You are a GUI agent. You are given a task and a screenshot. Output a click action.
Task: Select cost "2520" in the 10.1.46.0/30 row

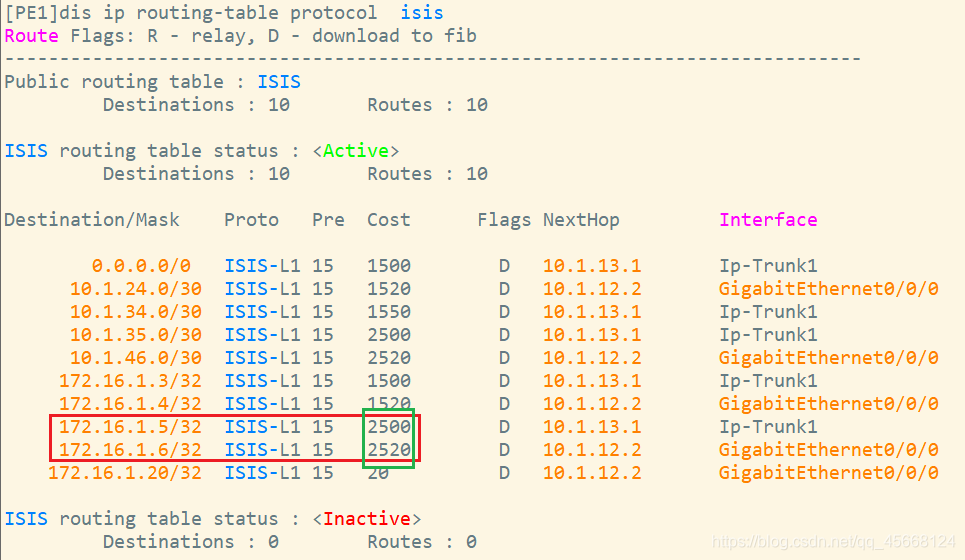click(389, 358)
